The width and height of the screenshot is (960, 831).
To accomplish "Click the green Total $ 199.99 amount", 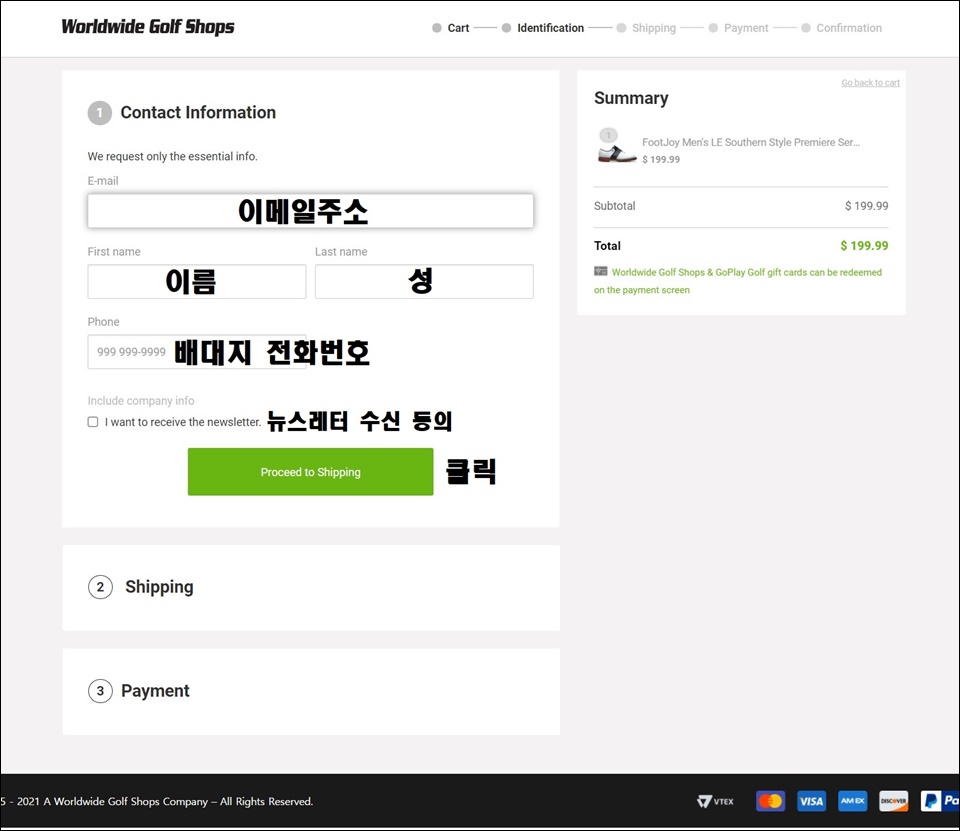I will click(x=864, y=246).
